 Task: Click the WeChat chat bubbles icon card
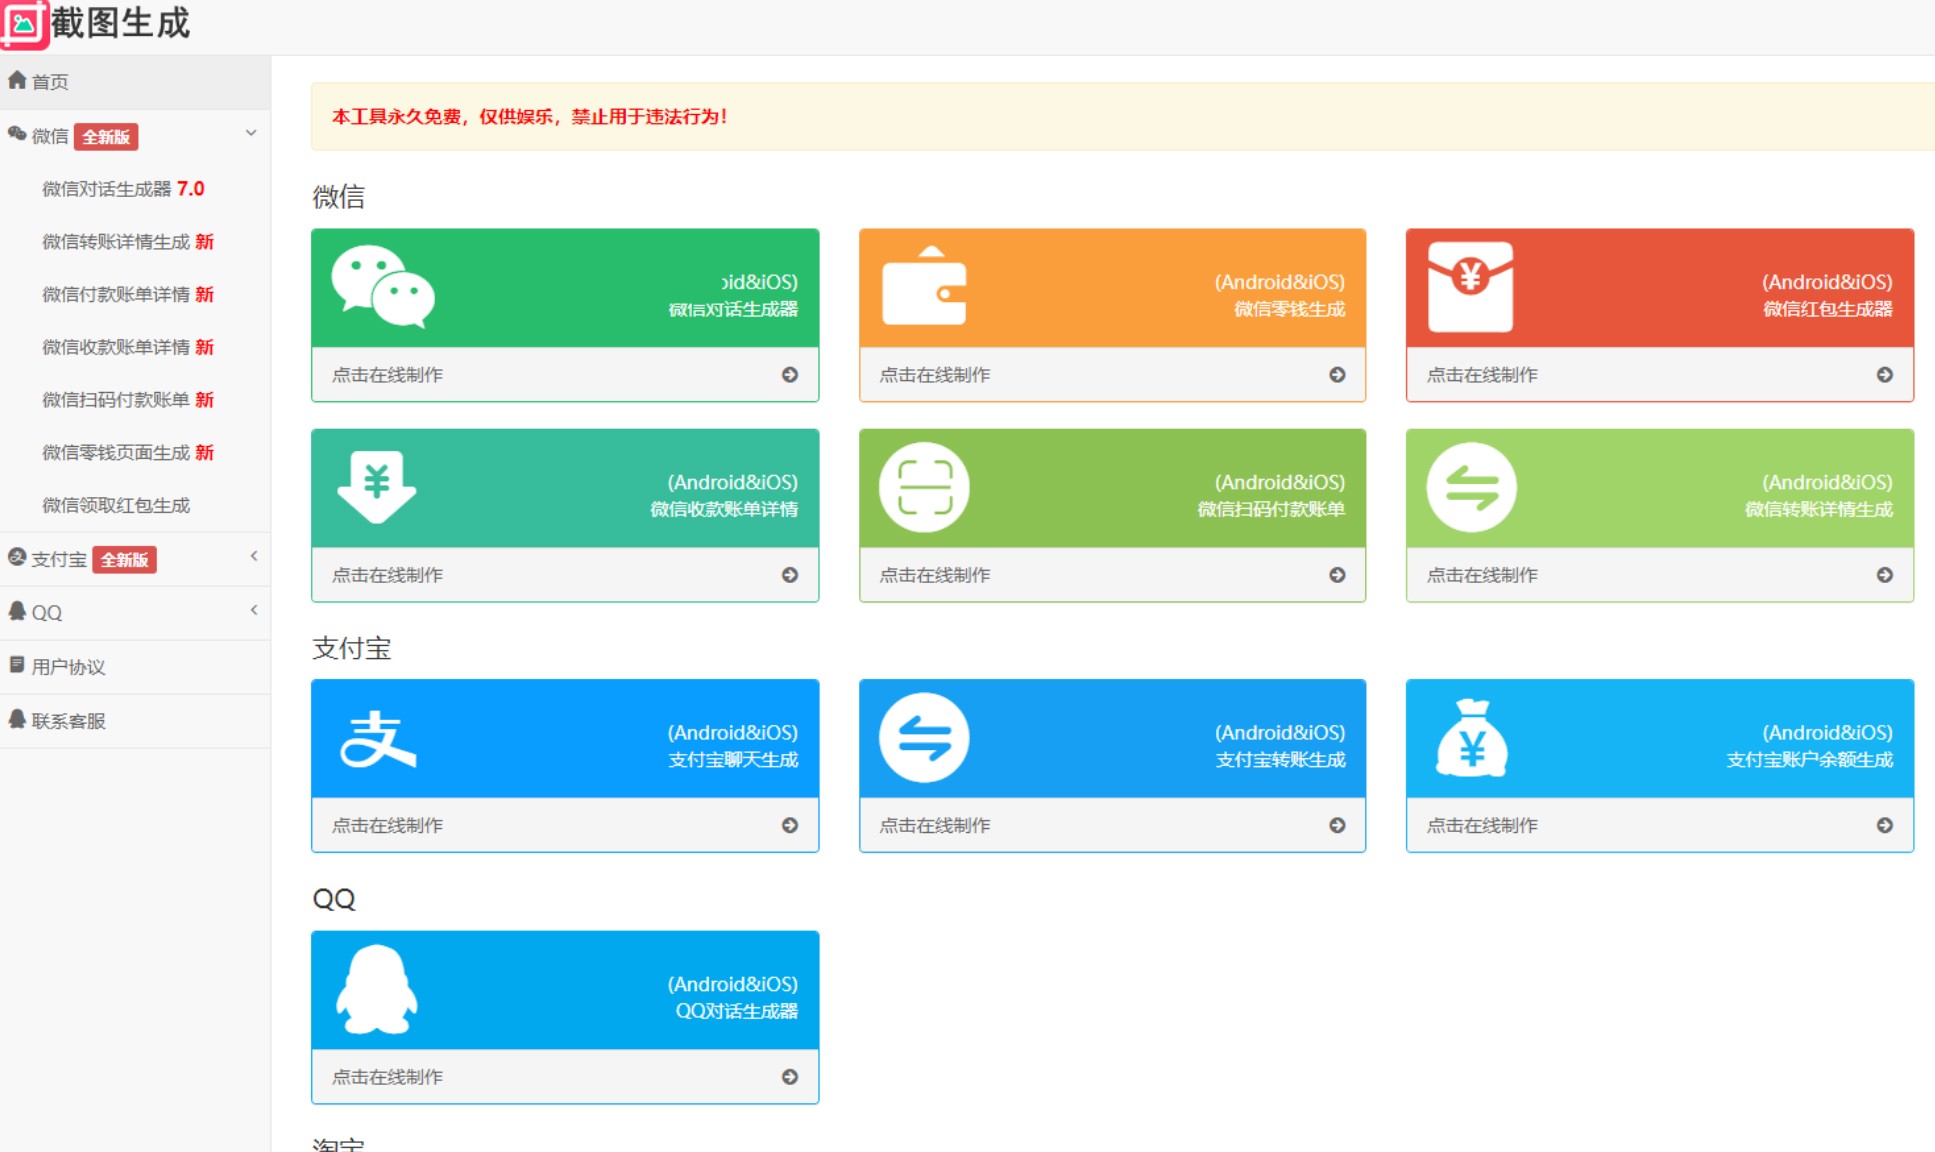(383, 287)
